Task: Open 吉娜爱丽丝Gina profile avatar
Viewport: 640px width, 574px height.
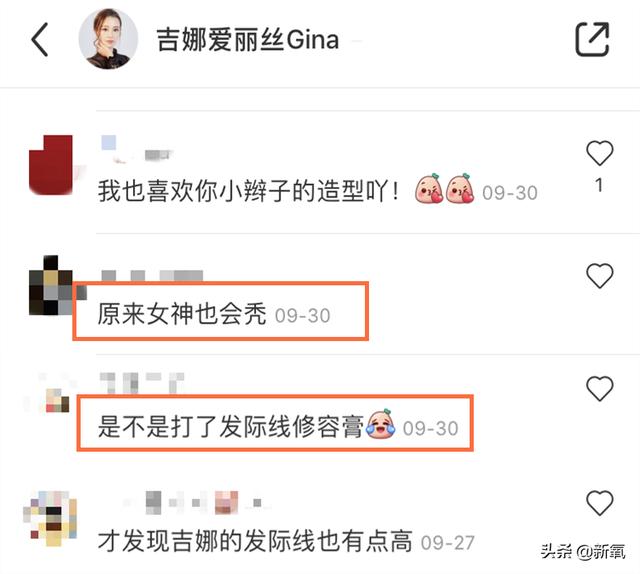Action: (108, 39)
